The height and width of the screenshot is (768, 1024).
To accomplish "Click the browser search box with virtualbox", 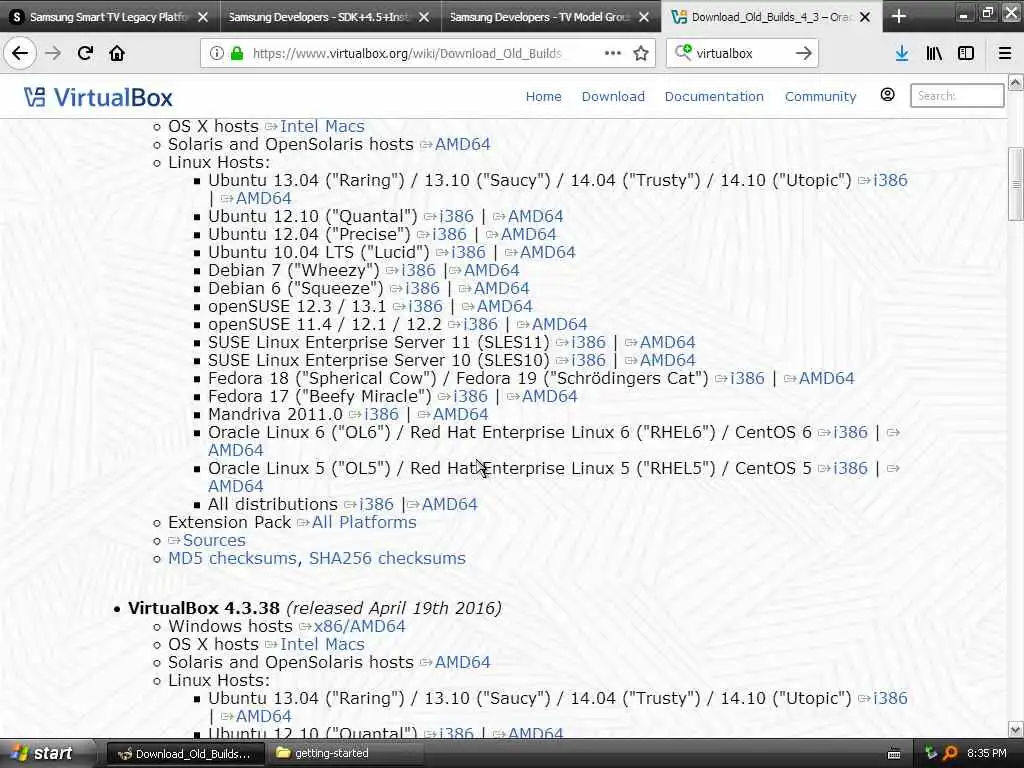I will (743, 54).
